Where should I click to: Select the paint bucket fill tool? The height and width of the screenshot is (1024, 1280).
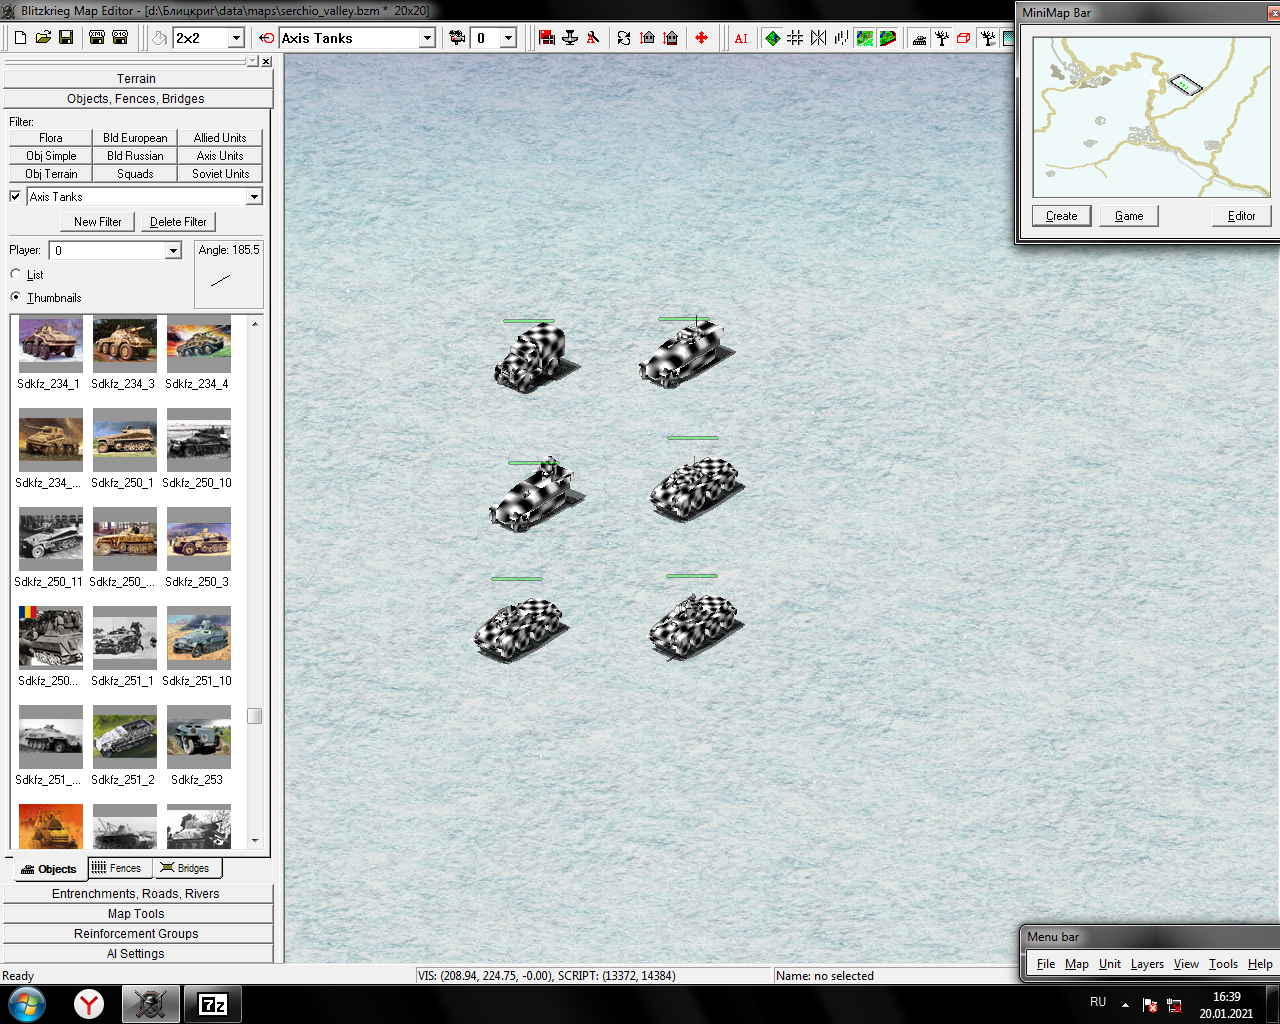click(x=159, y=38)
